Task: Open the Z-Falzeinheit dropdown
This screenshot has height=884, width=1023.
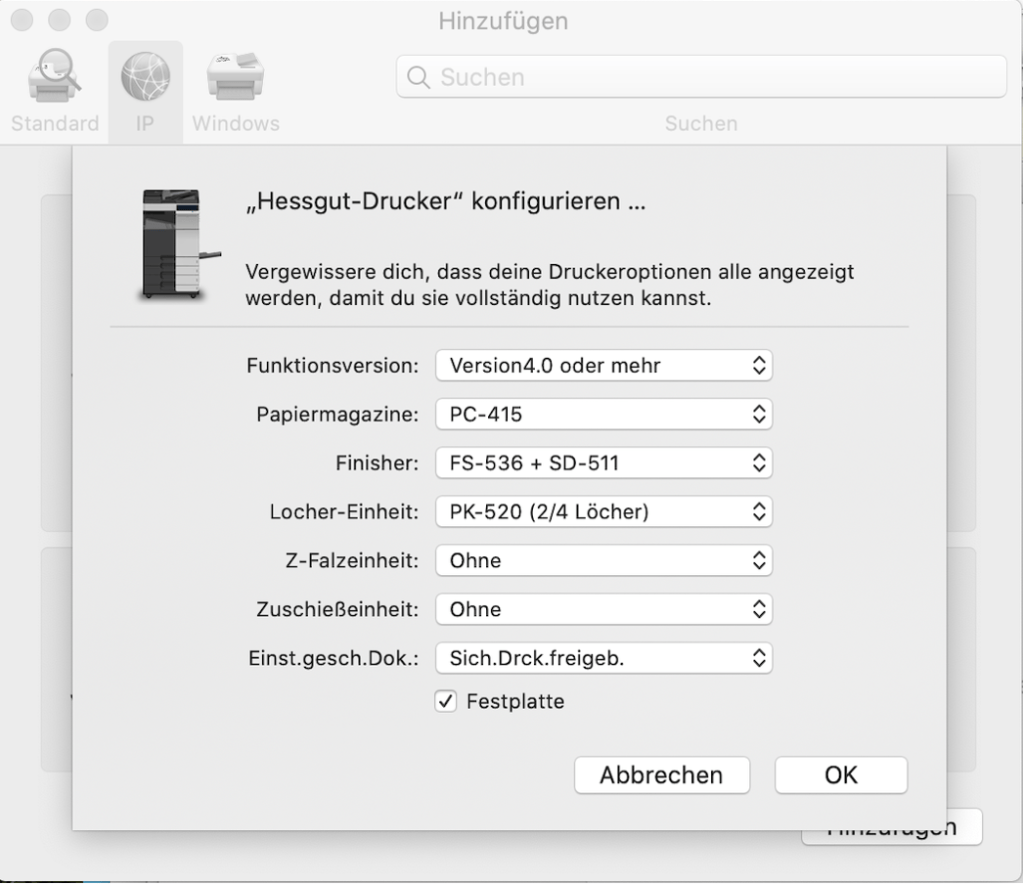Action: (604, 561)
